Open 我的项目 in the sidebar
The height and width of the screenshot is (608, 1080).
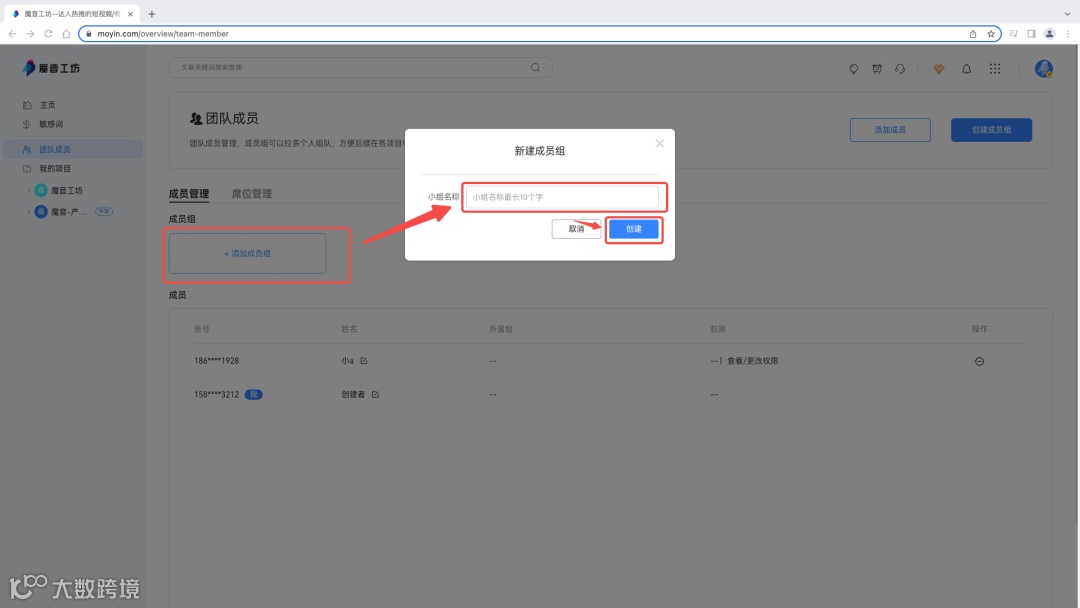point(55,169)
